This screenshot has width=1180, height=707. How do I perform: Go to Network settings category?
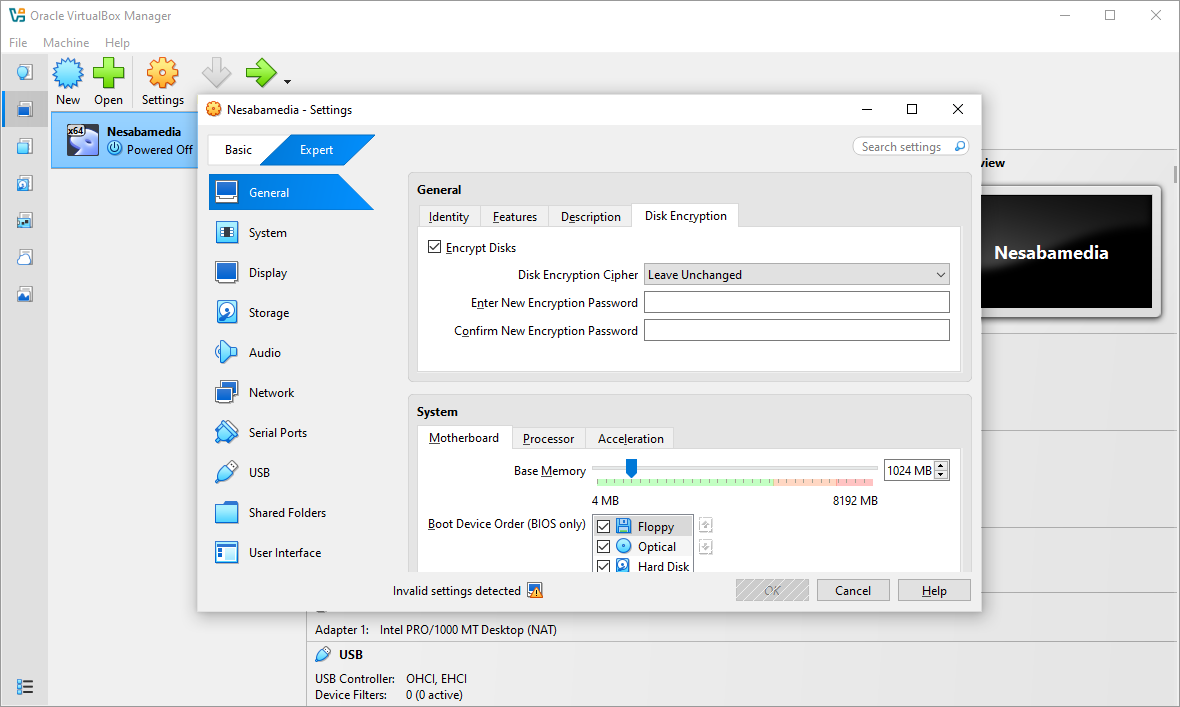pos(271,393)
